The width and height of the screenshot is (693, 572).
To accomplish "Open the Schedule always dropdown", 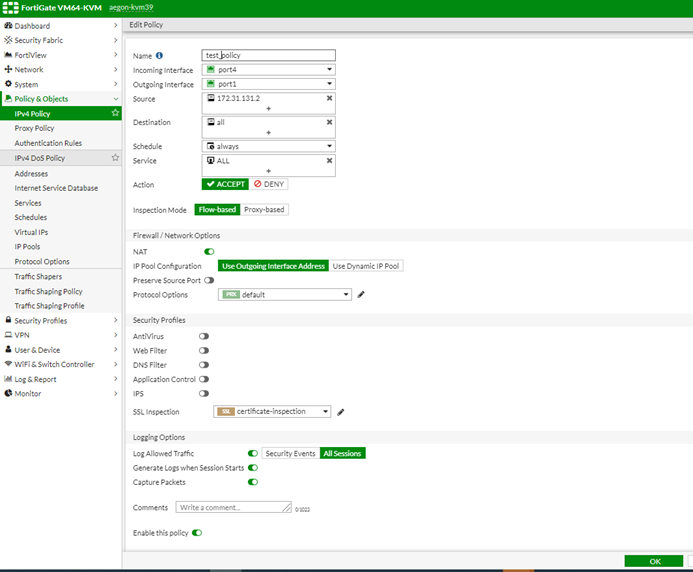I will click(x=269, y=146).
